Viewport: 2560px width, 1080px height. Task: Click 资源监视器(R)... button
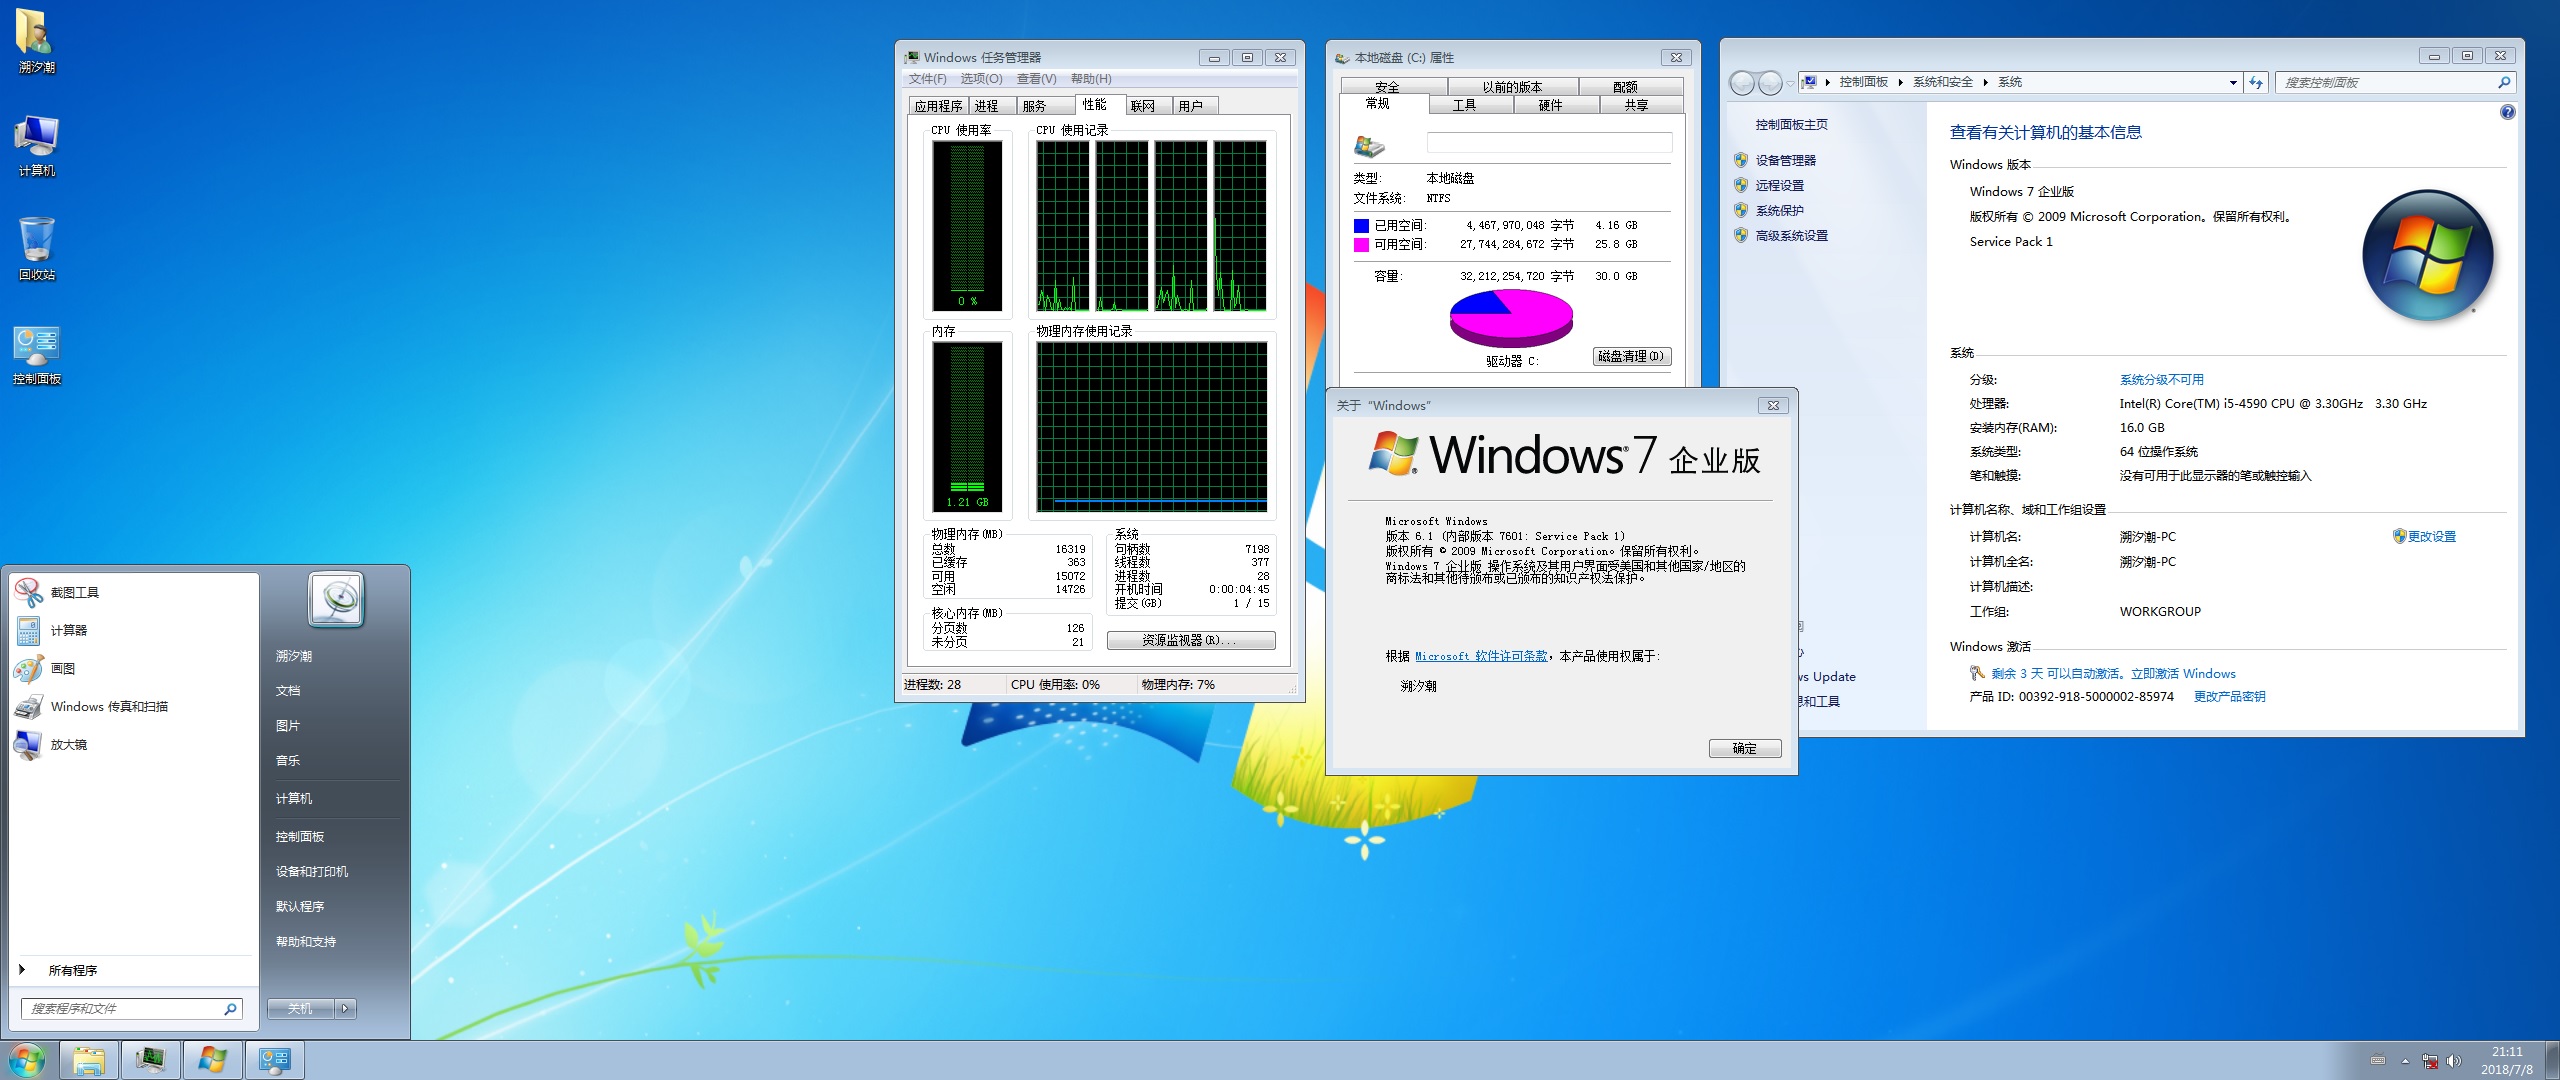point(1191,640)
